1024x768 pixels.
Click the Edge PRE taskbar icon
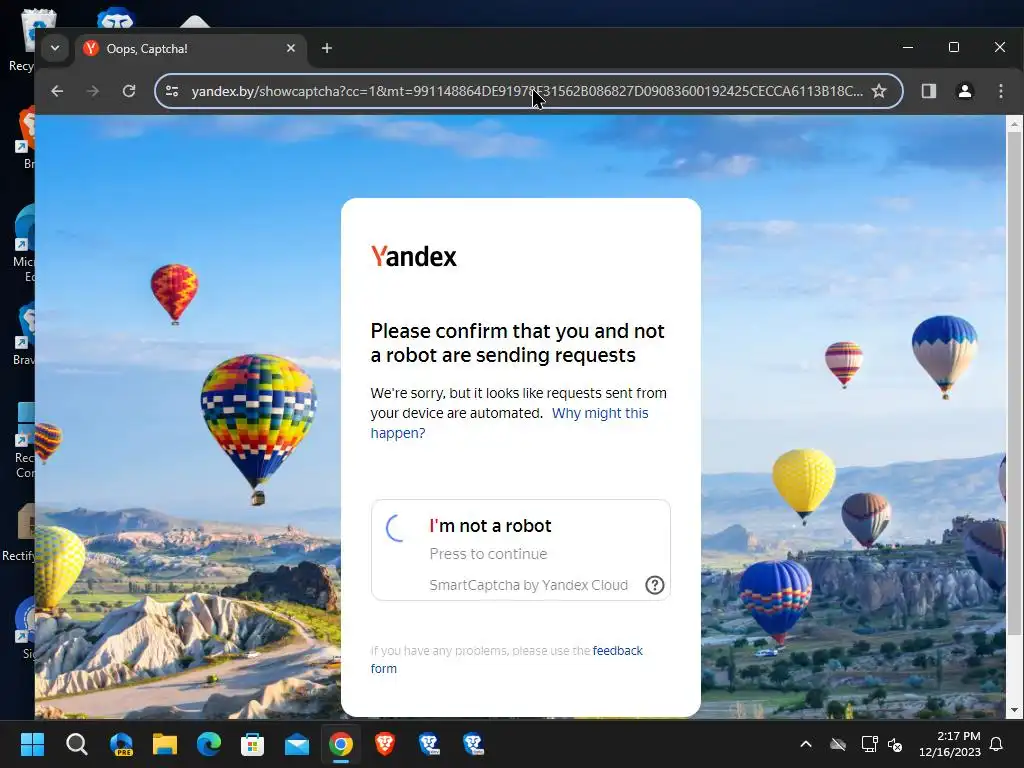pos(121,744)
